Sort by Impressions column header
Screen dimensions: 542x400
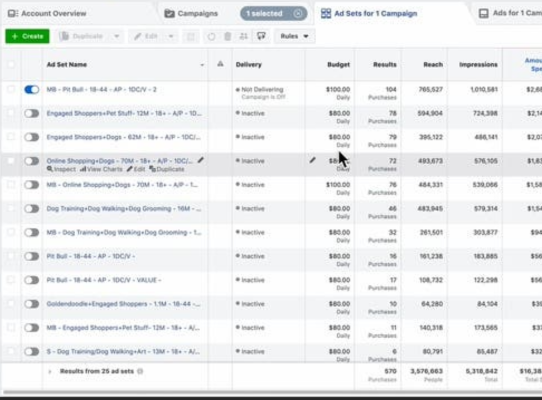pos(478,65)
